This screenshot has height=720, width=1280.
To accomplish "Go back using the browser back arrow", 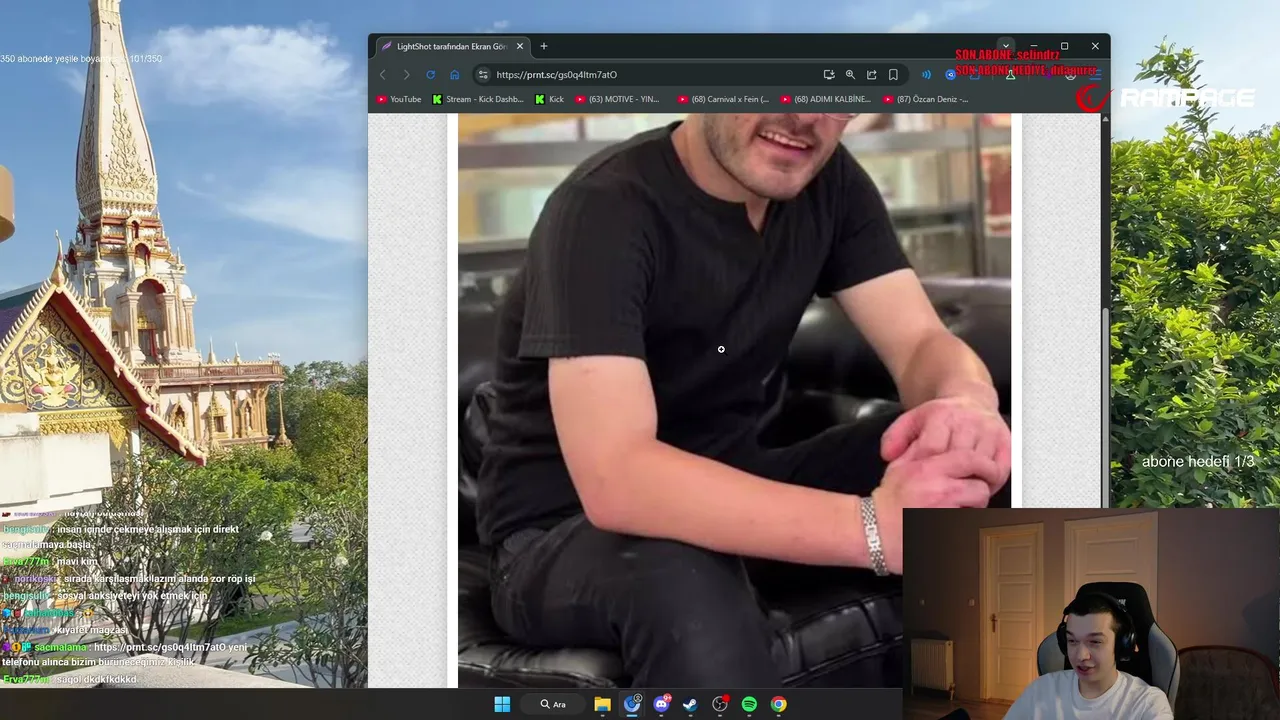I will 382,75.
